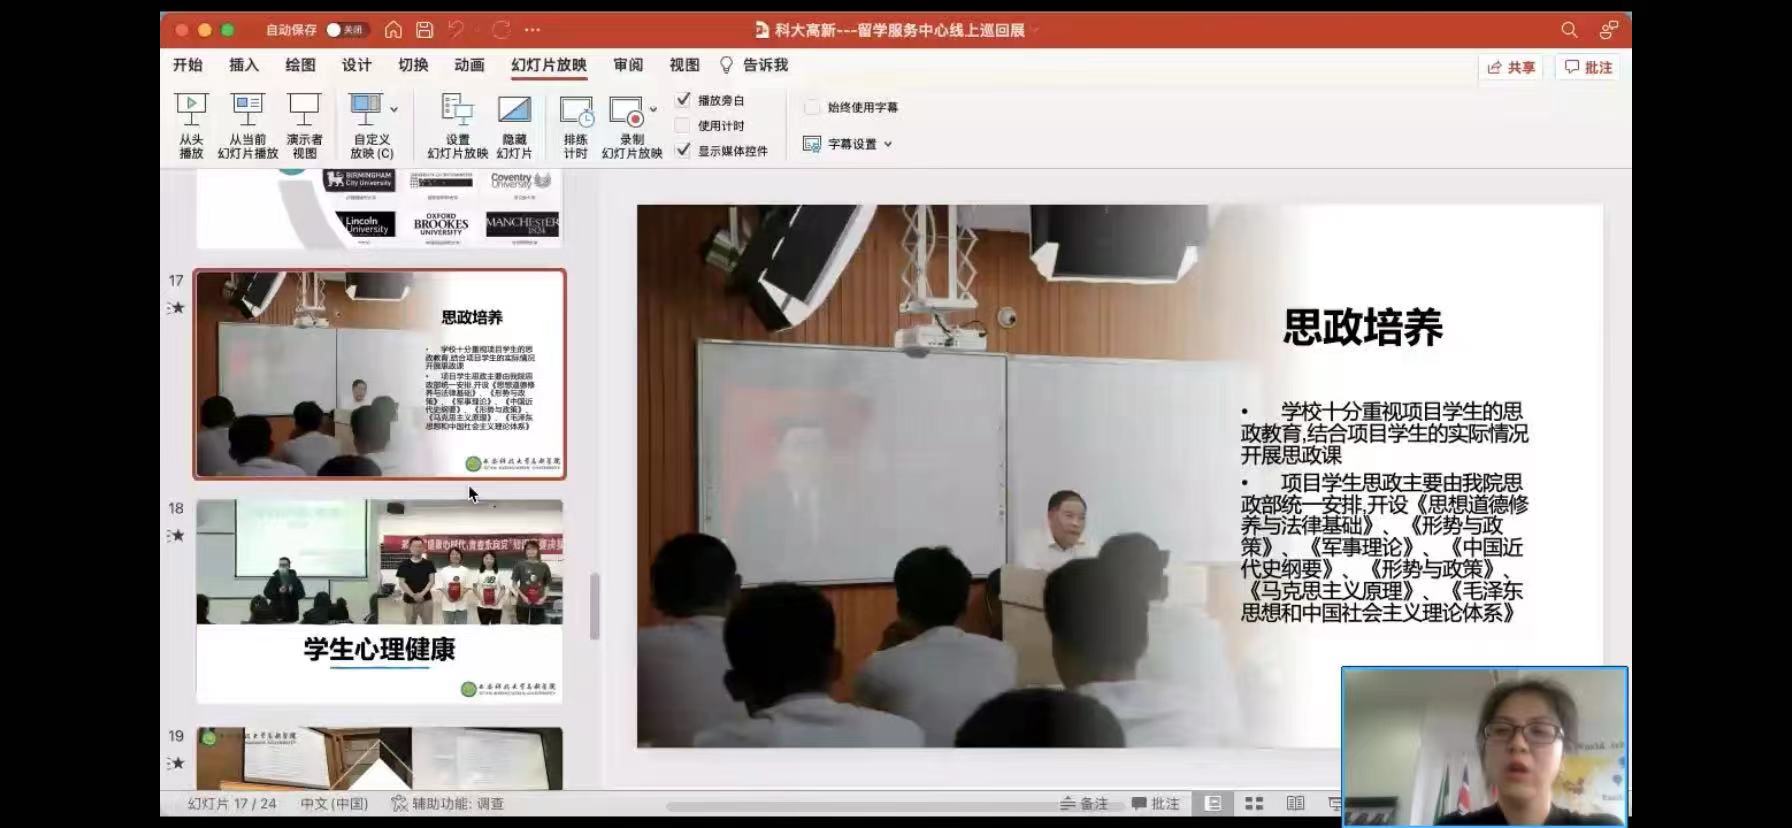Image resolution: width=1792 pixels, height=828 pixels.
Task: Click 排练计时 (Rehearse Timings) icon
Action: tap(575, 112)
